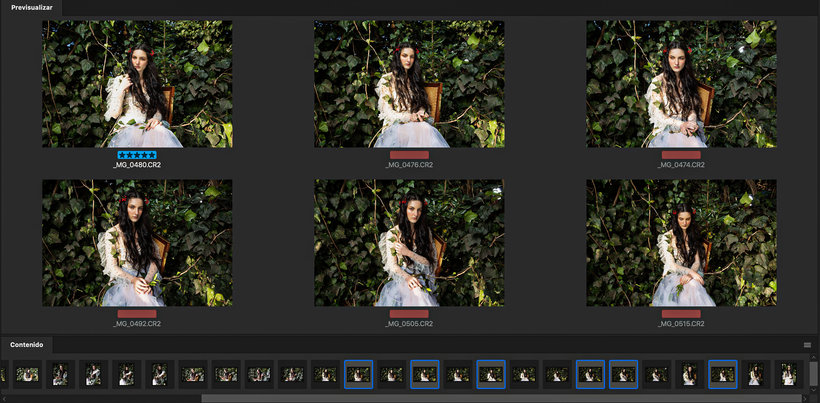Image resolution: width=820 pixels, height=403 pixels.
Task: Click the red label under _MG_0476.CR2
Action: [x=409, y=155]
